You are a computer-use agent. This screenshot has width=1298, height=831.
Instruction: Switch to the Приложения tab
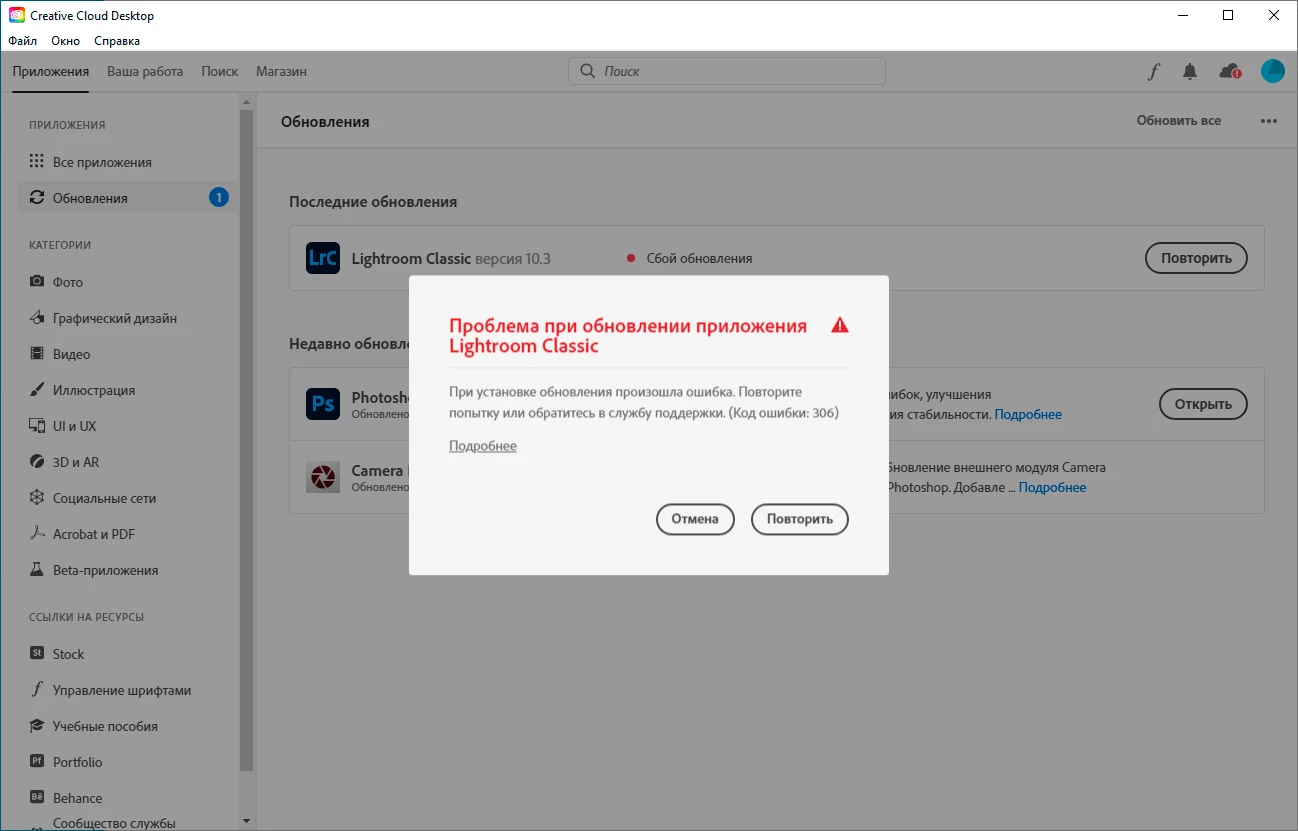51,72
